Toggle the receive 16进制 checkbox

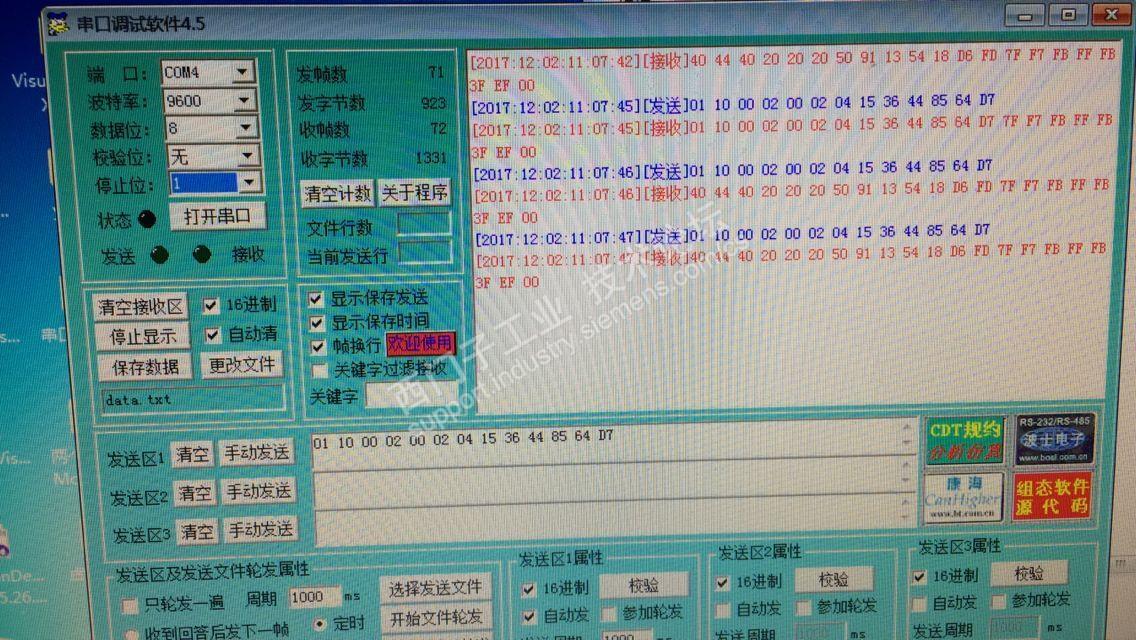[210, 305]
